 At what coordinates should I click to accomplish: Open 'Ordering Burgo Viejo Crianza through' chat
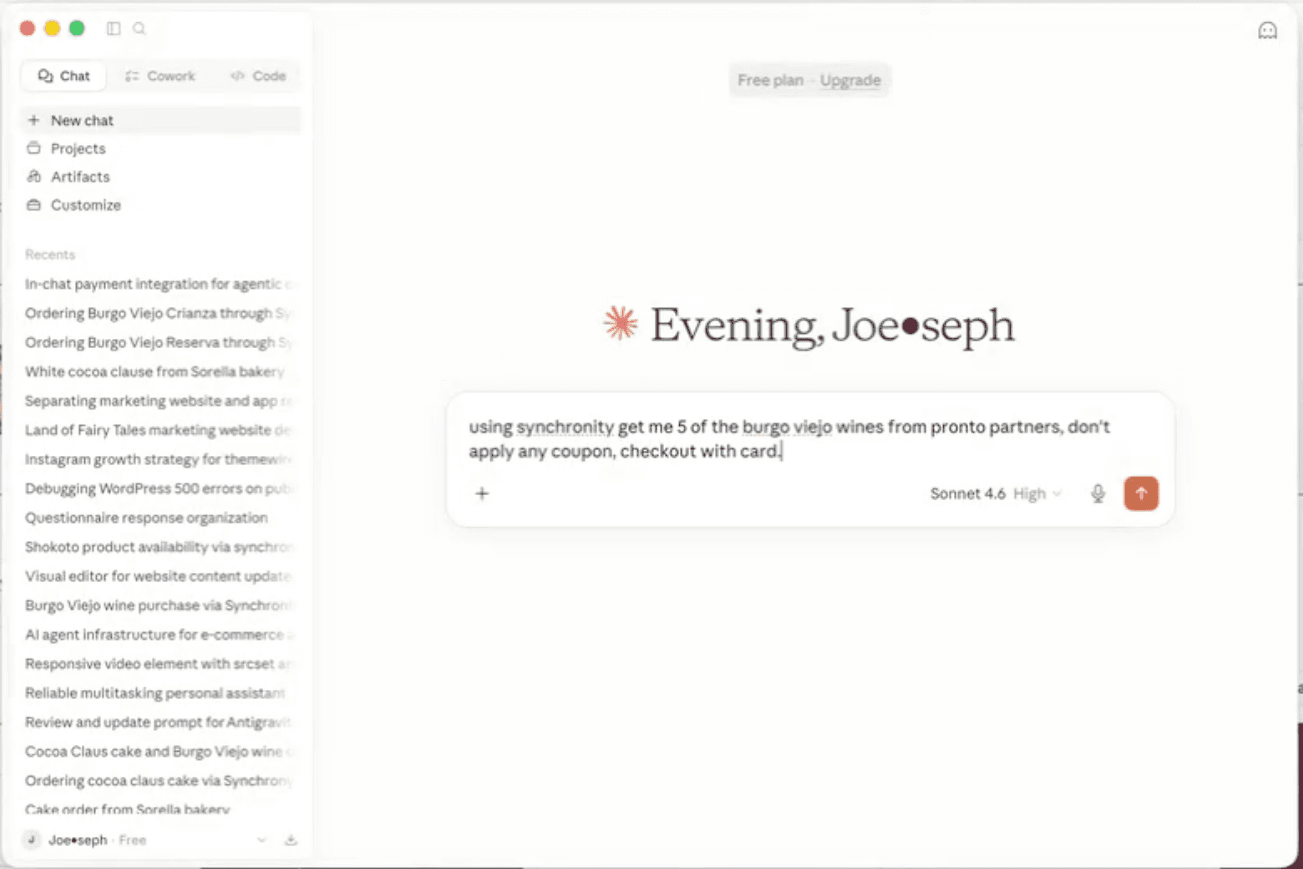tap(160, 313)
